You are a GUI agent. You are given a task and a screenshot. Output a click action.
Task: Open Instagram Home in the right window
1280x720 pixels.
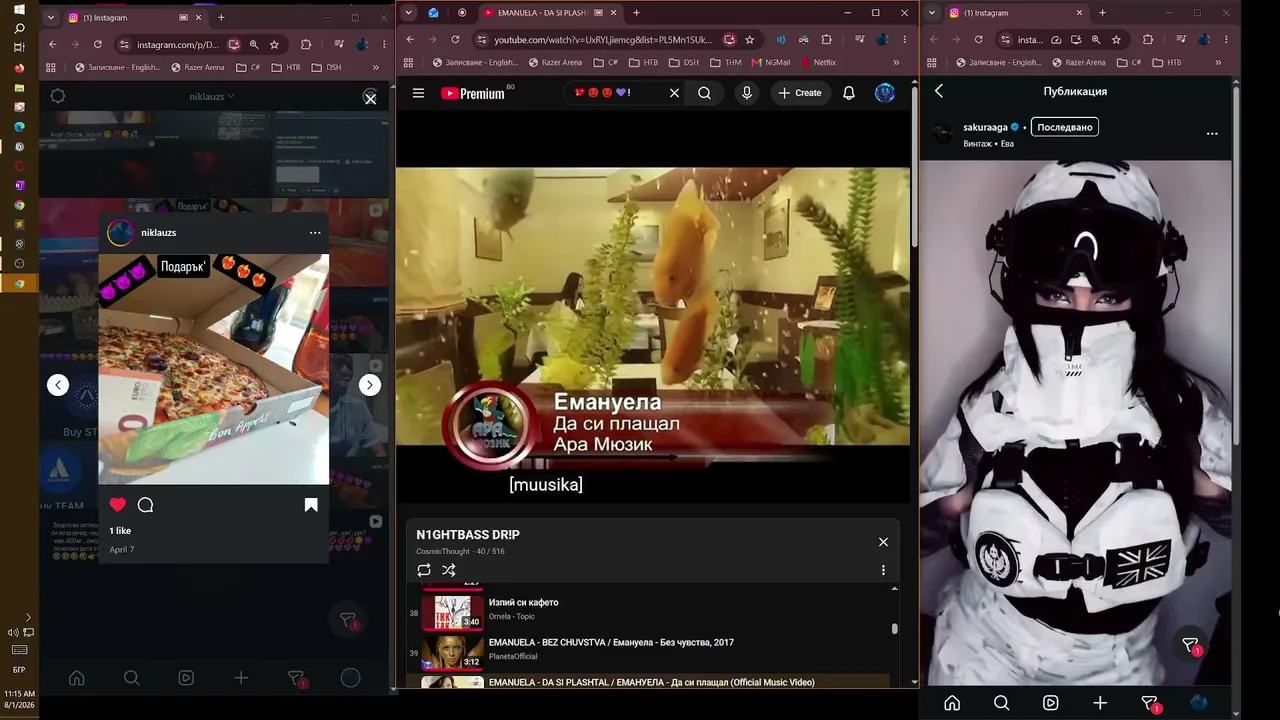(952, 702)
